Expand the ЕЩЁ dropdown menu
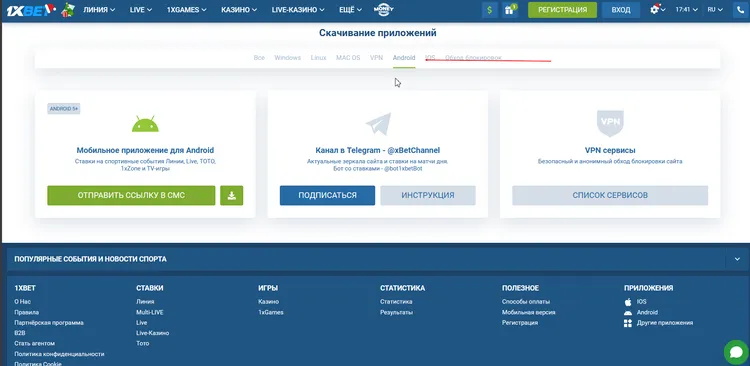The image size is (750, 366). pos(351,10)
